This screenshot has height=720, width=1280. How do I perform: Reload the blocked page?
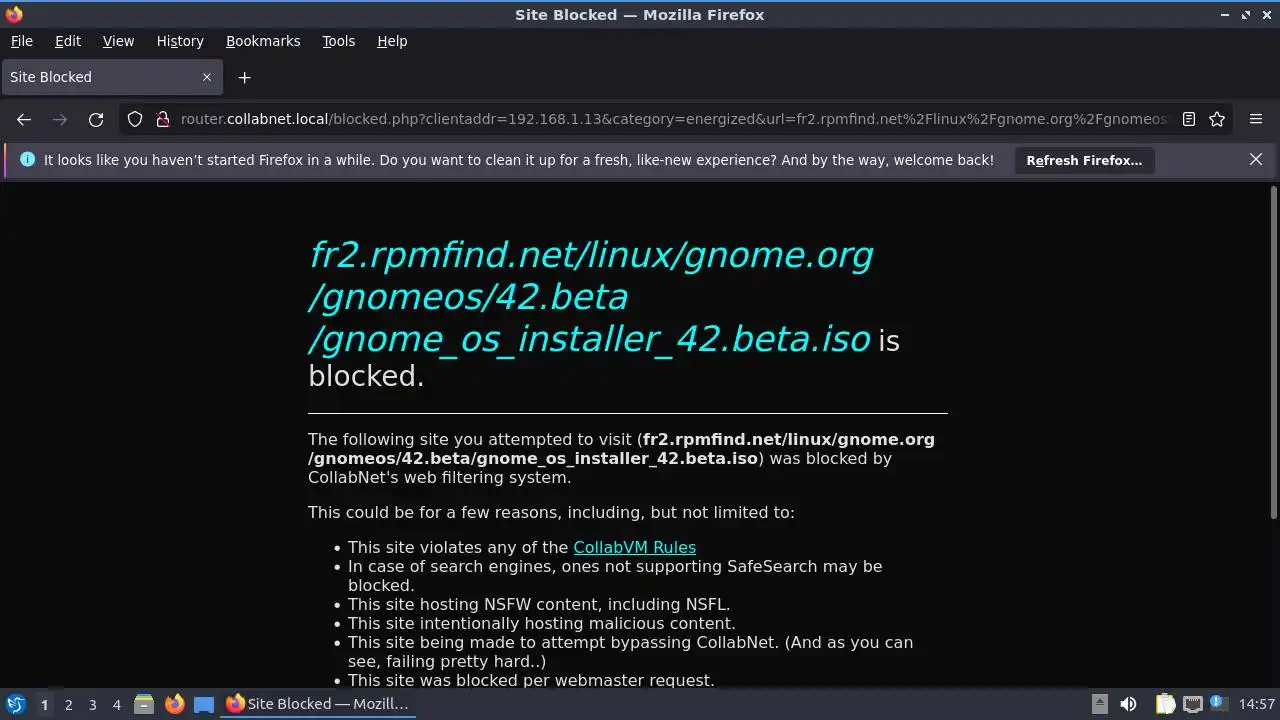96,119
